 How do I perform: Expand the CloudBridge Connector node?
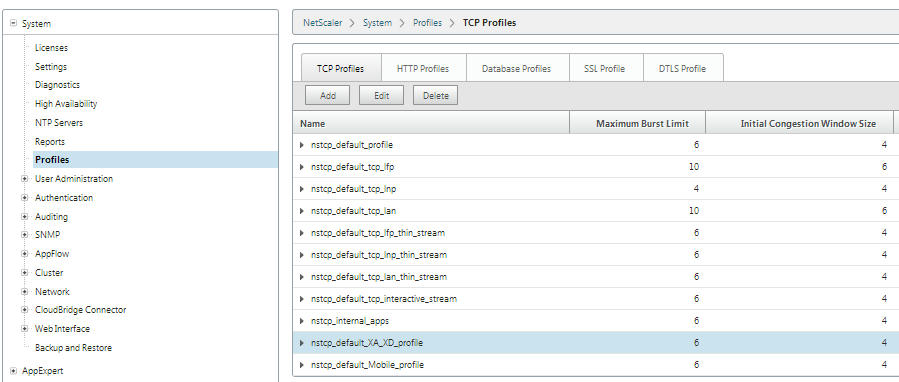pos(25,310)
